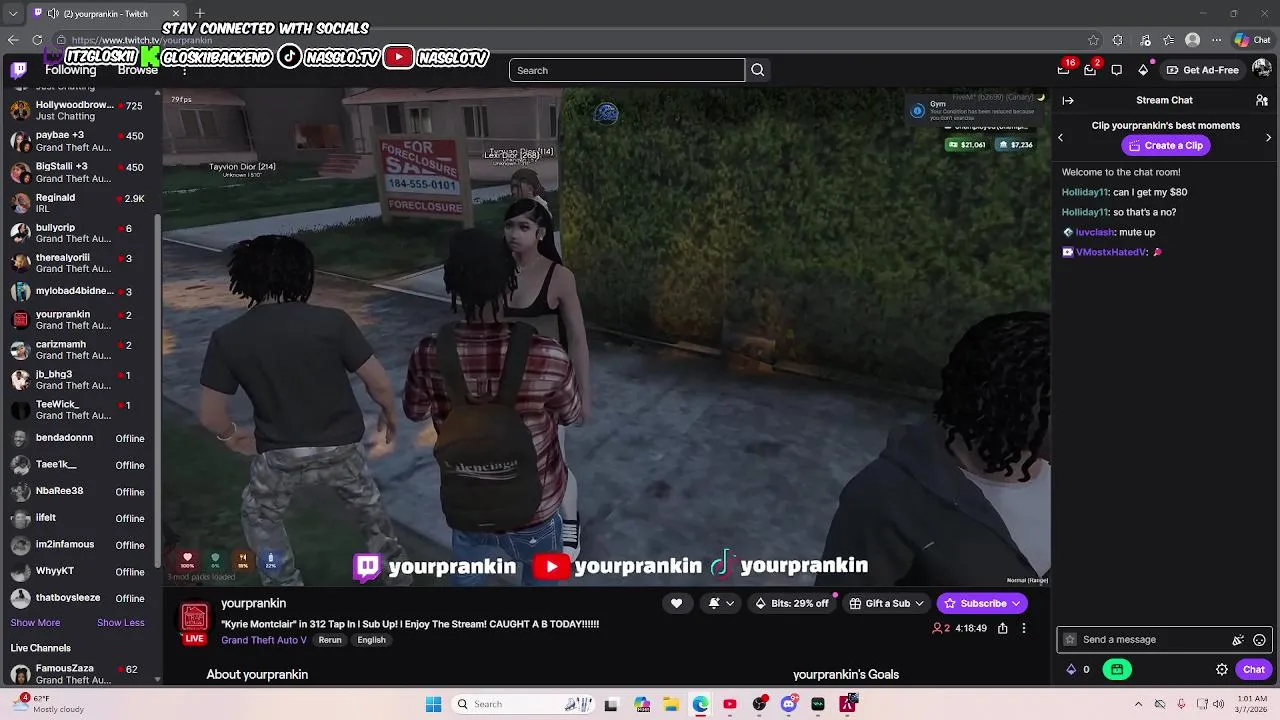Open chat settings gear
Image resolution: width=1280 pixels, height=720 pixels.
click(1222, 670)
